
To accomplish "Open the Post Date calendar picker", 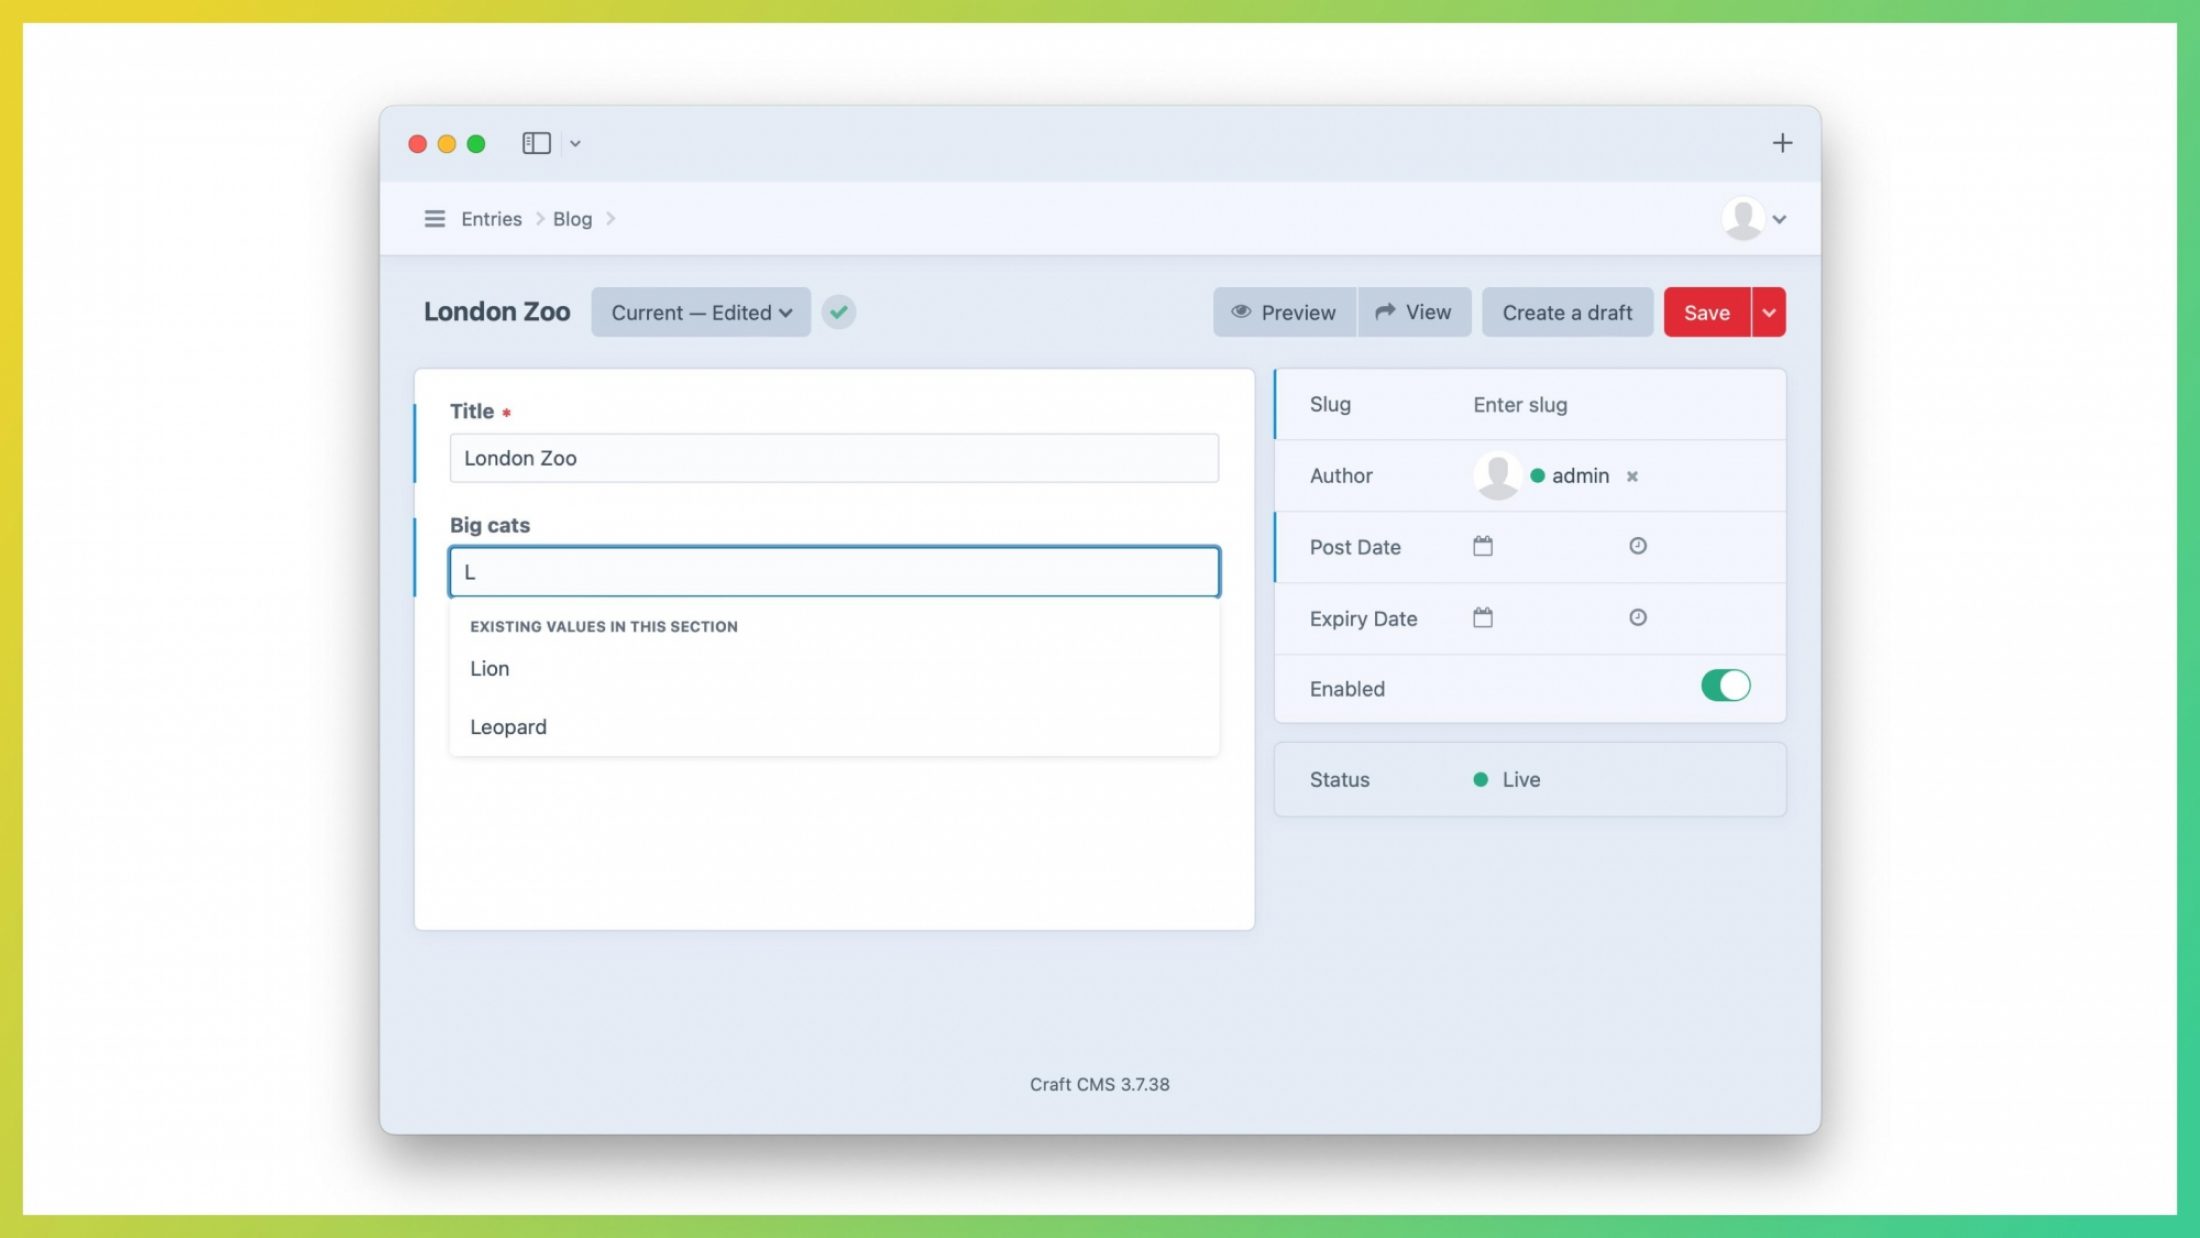I will point(1483,546).
